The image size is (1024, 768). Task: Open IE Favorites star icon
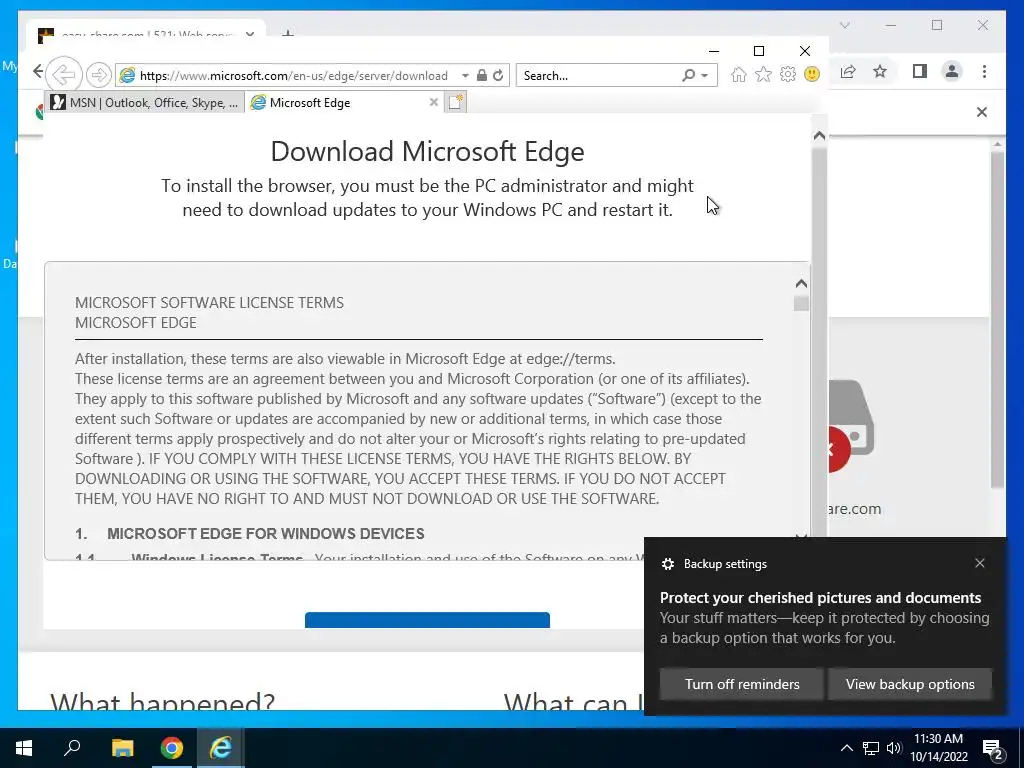[763, 74]
